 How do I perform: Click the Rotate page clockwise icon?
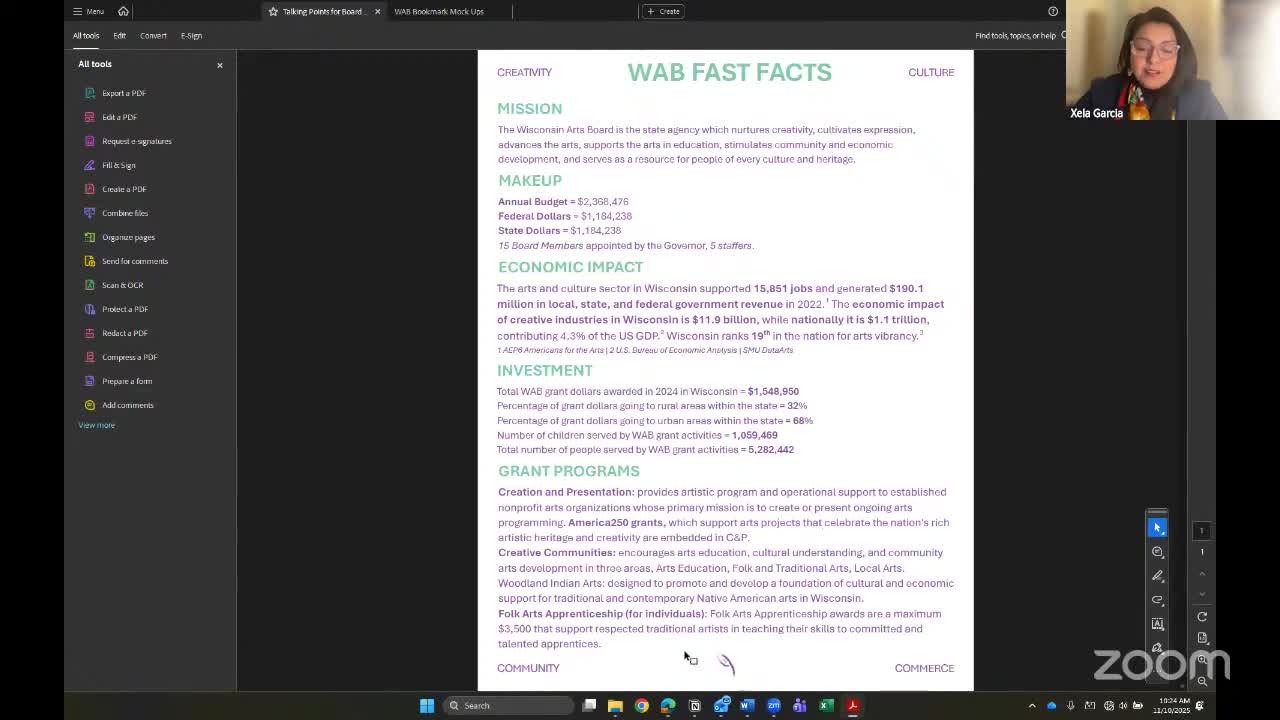coord(1202,617)
